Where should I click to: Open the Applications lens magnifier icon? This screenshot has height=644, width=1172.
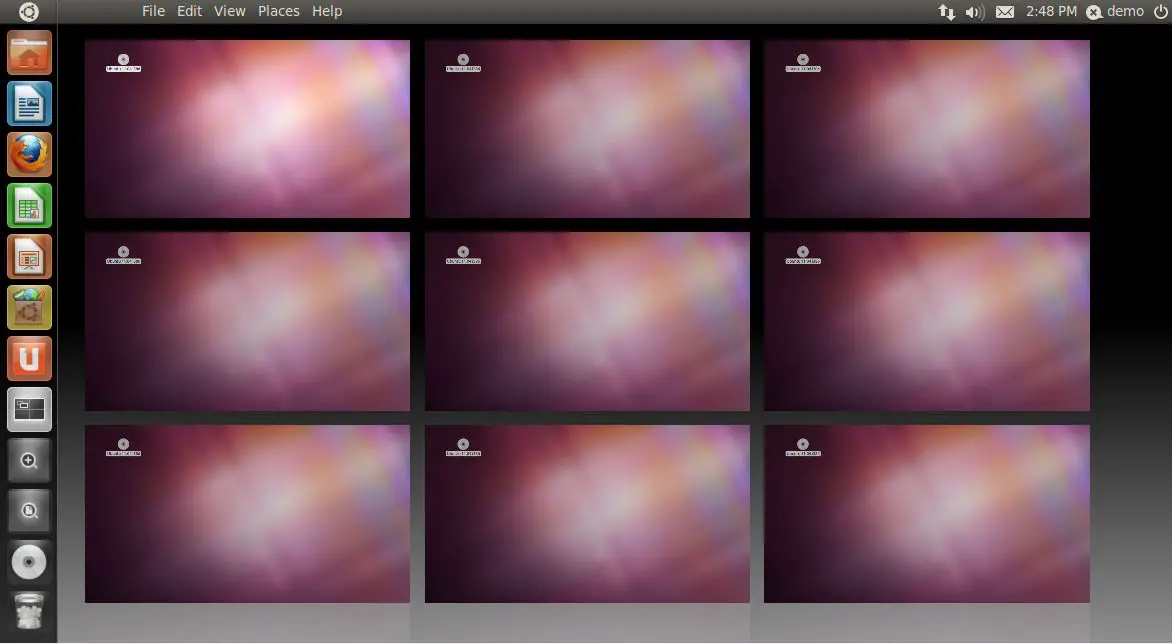29,461
